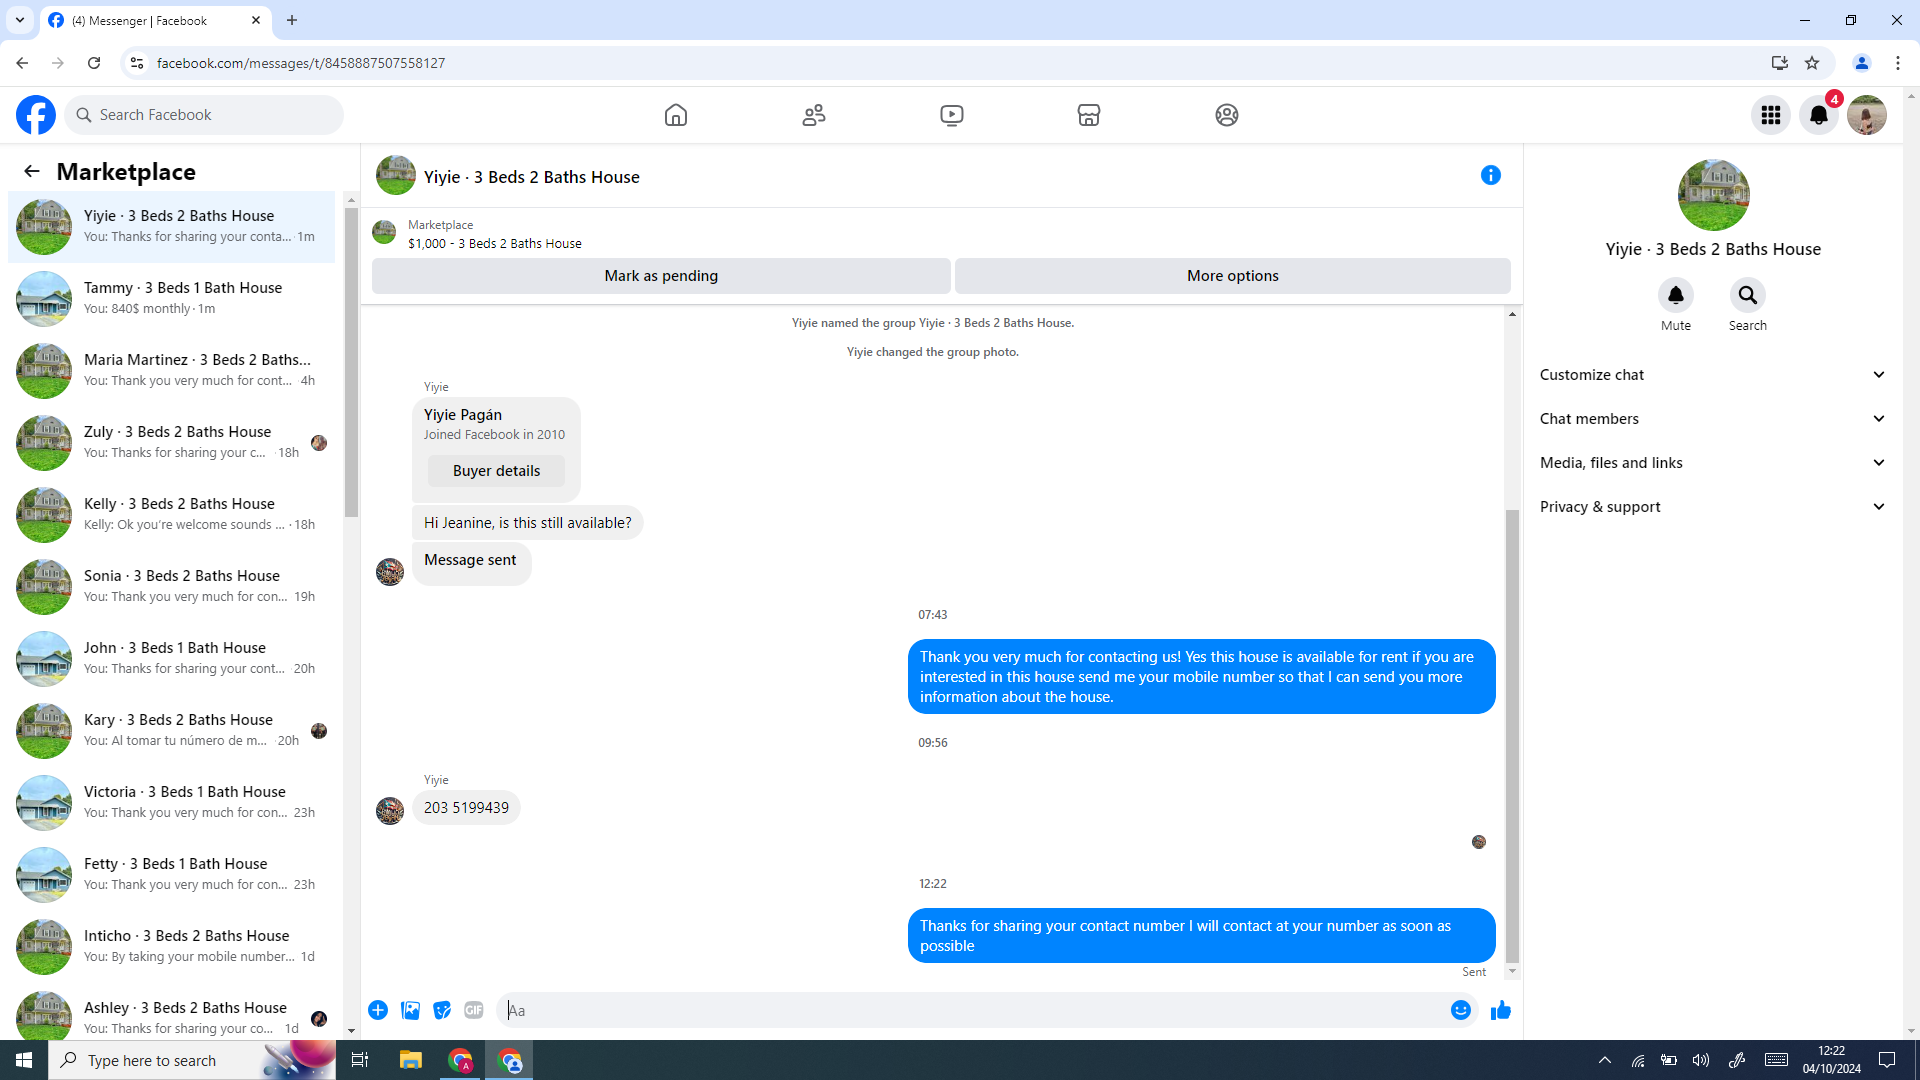Viewport: 1920px width, 1080px height.
Task: Open the Zuly 3 Beds 2 Baths House chat
Action: tap(172, 443)
